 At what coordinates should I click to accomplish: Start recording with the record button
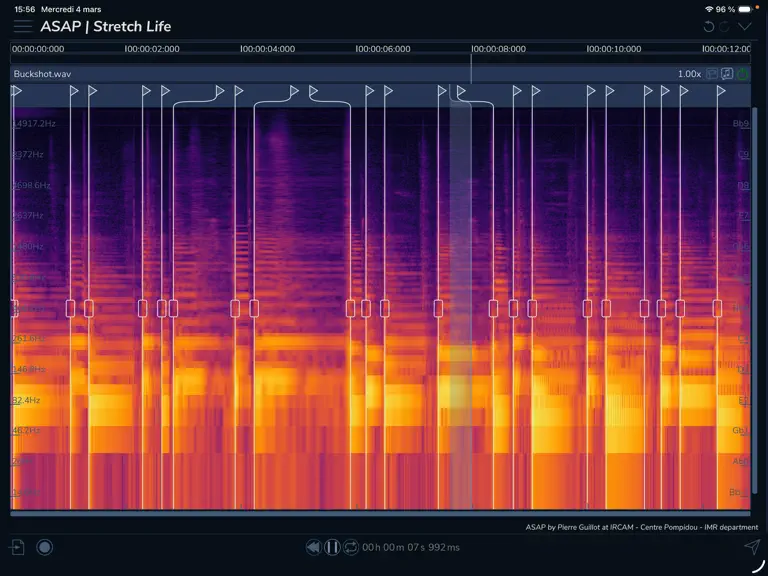pos(45,547)
